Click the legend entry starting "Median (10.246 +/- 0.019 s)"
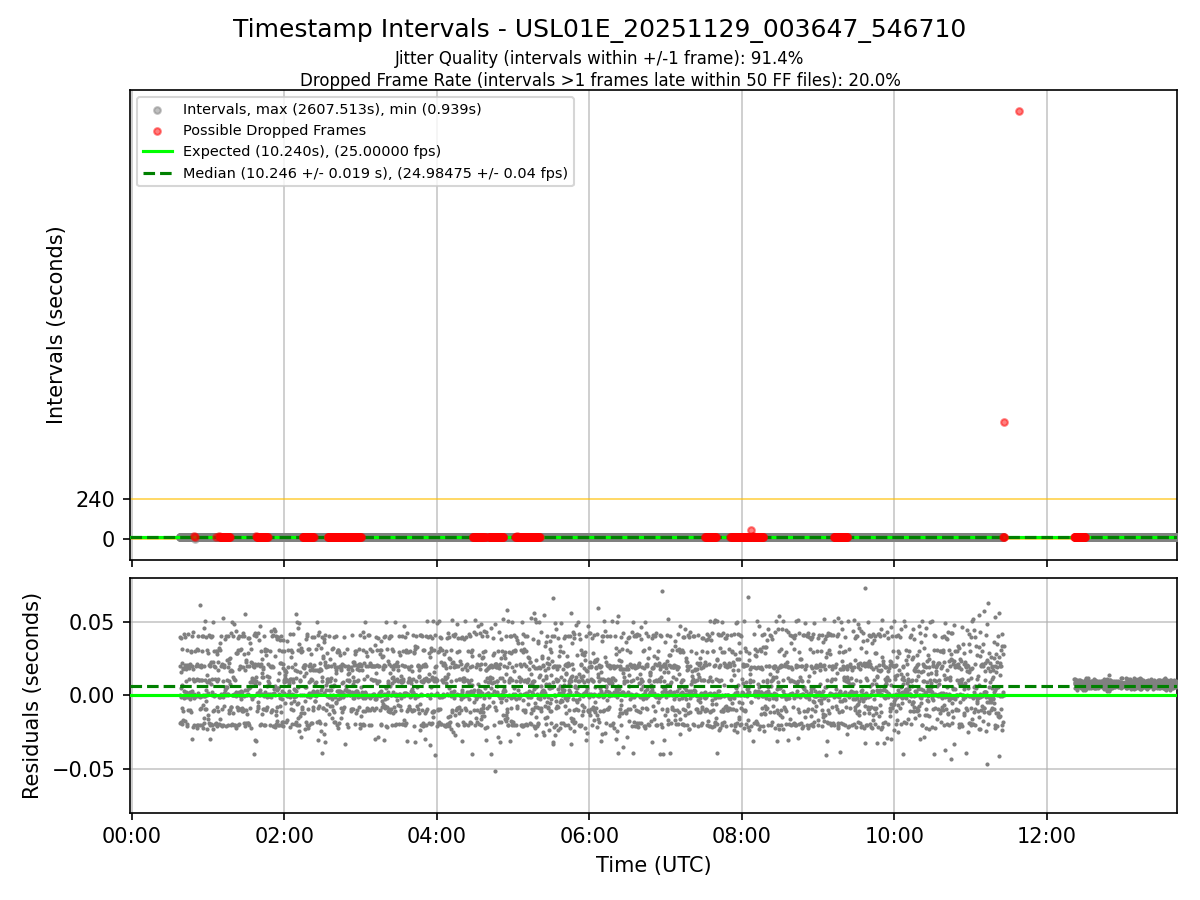 (375, 173)
